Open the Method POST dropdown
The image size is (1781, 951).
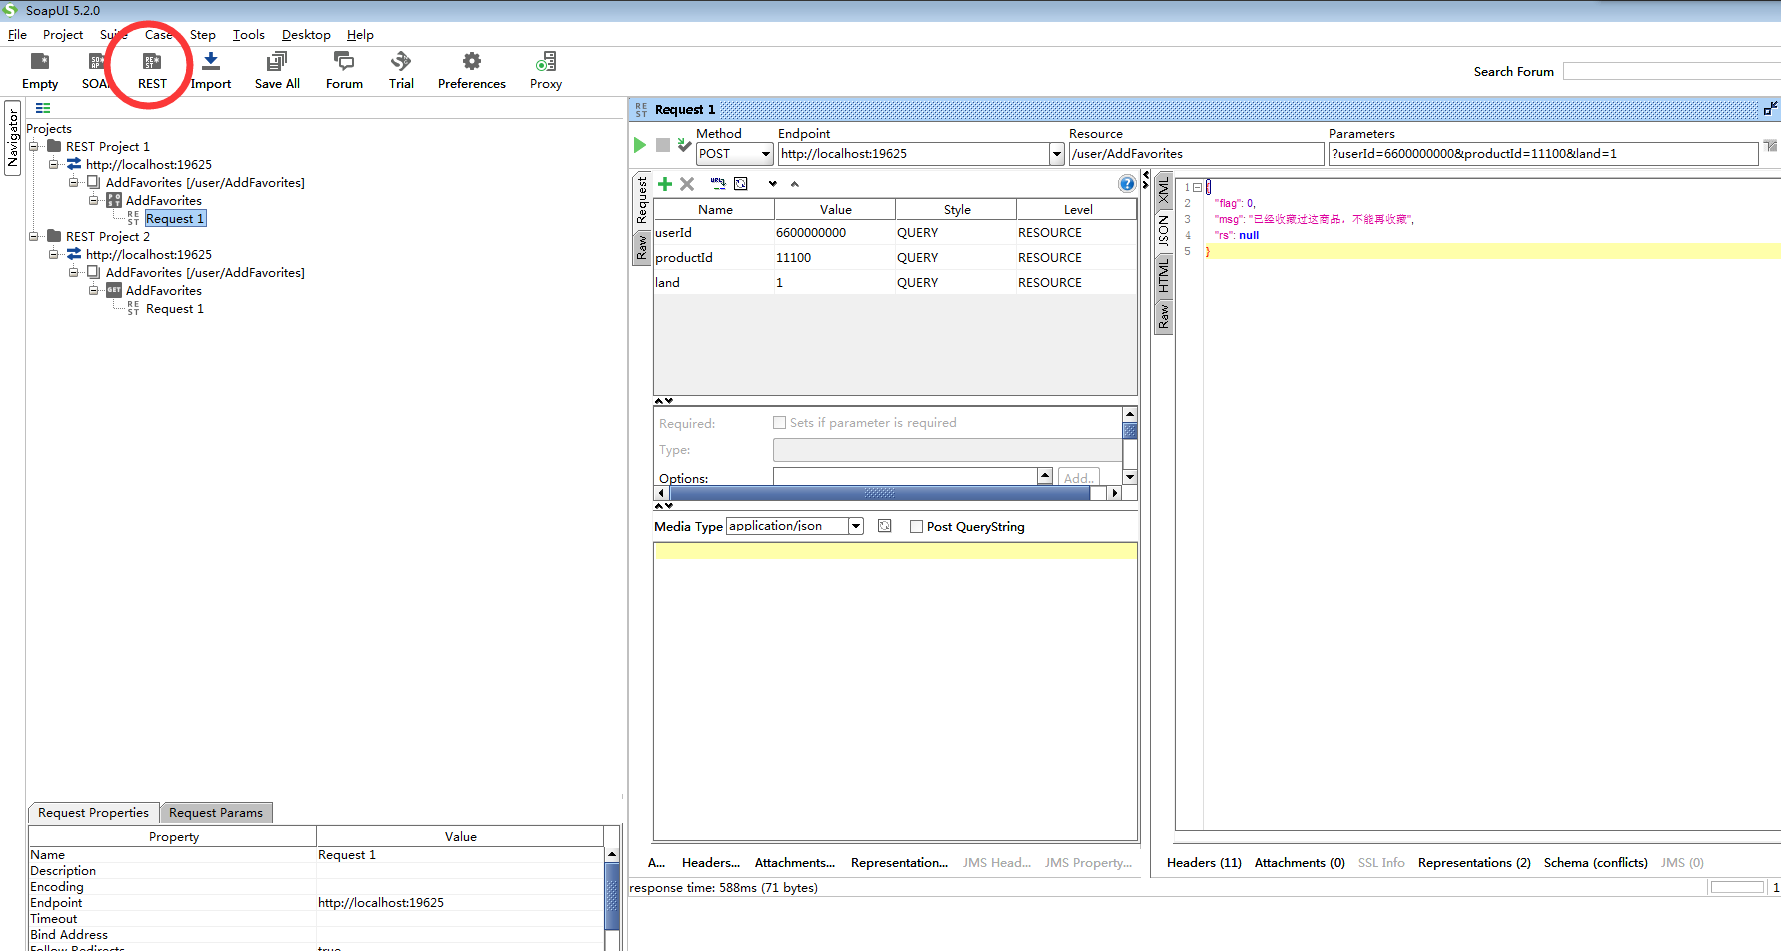pyautogui.click(x=766, y=154)
